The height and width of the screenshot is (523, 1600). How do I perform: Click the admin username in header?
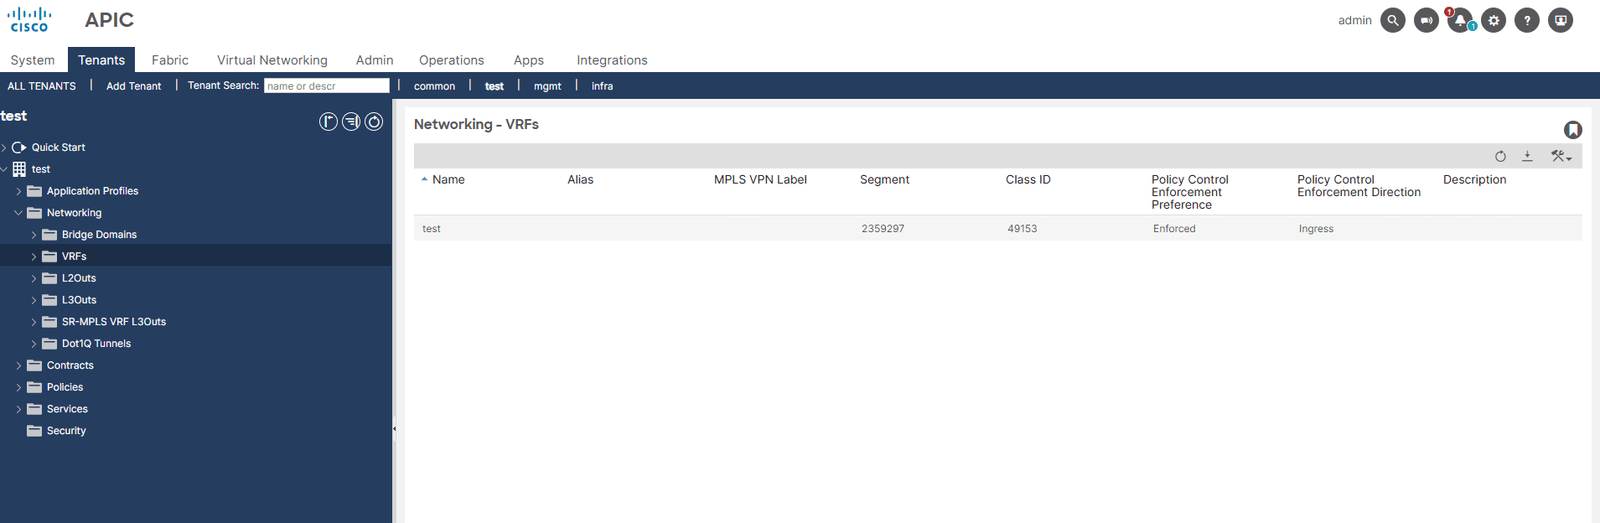pos(1355,20)
